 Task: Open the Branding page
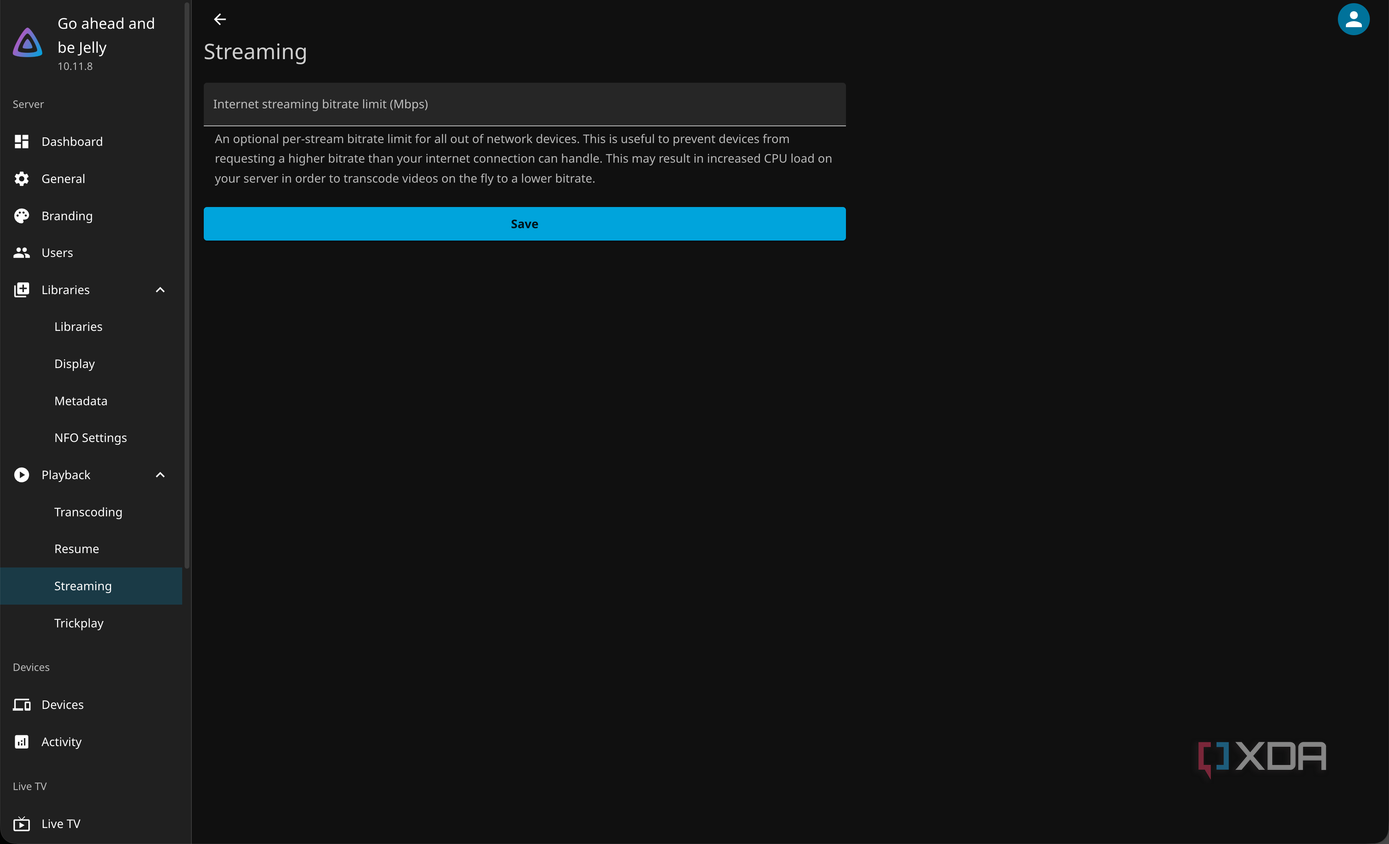pos(91,215)
